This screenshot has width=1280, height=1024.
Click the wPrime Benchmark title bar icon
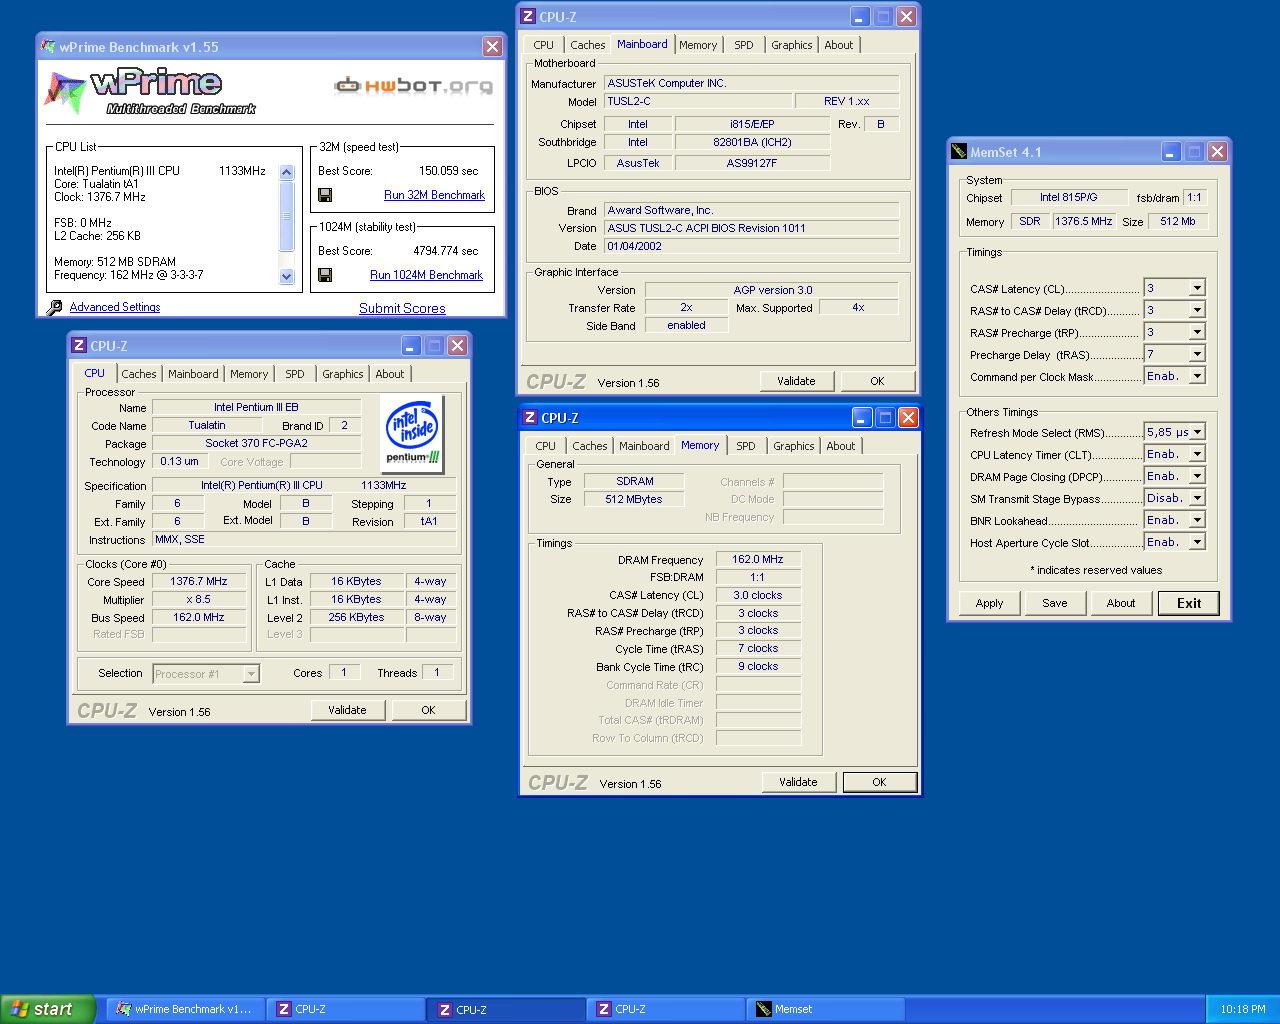click(48, 47)
